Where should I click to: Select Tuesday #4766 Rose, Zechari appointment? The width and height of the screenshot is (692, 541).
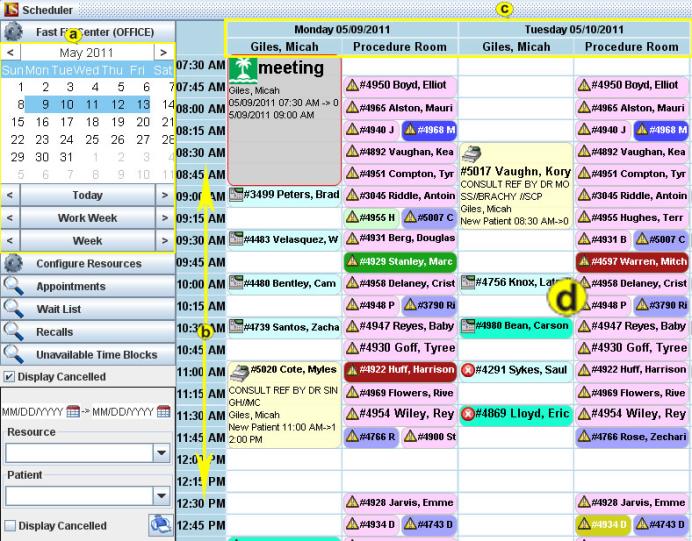click(x=632, y=436)
